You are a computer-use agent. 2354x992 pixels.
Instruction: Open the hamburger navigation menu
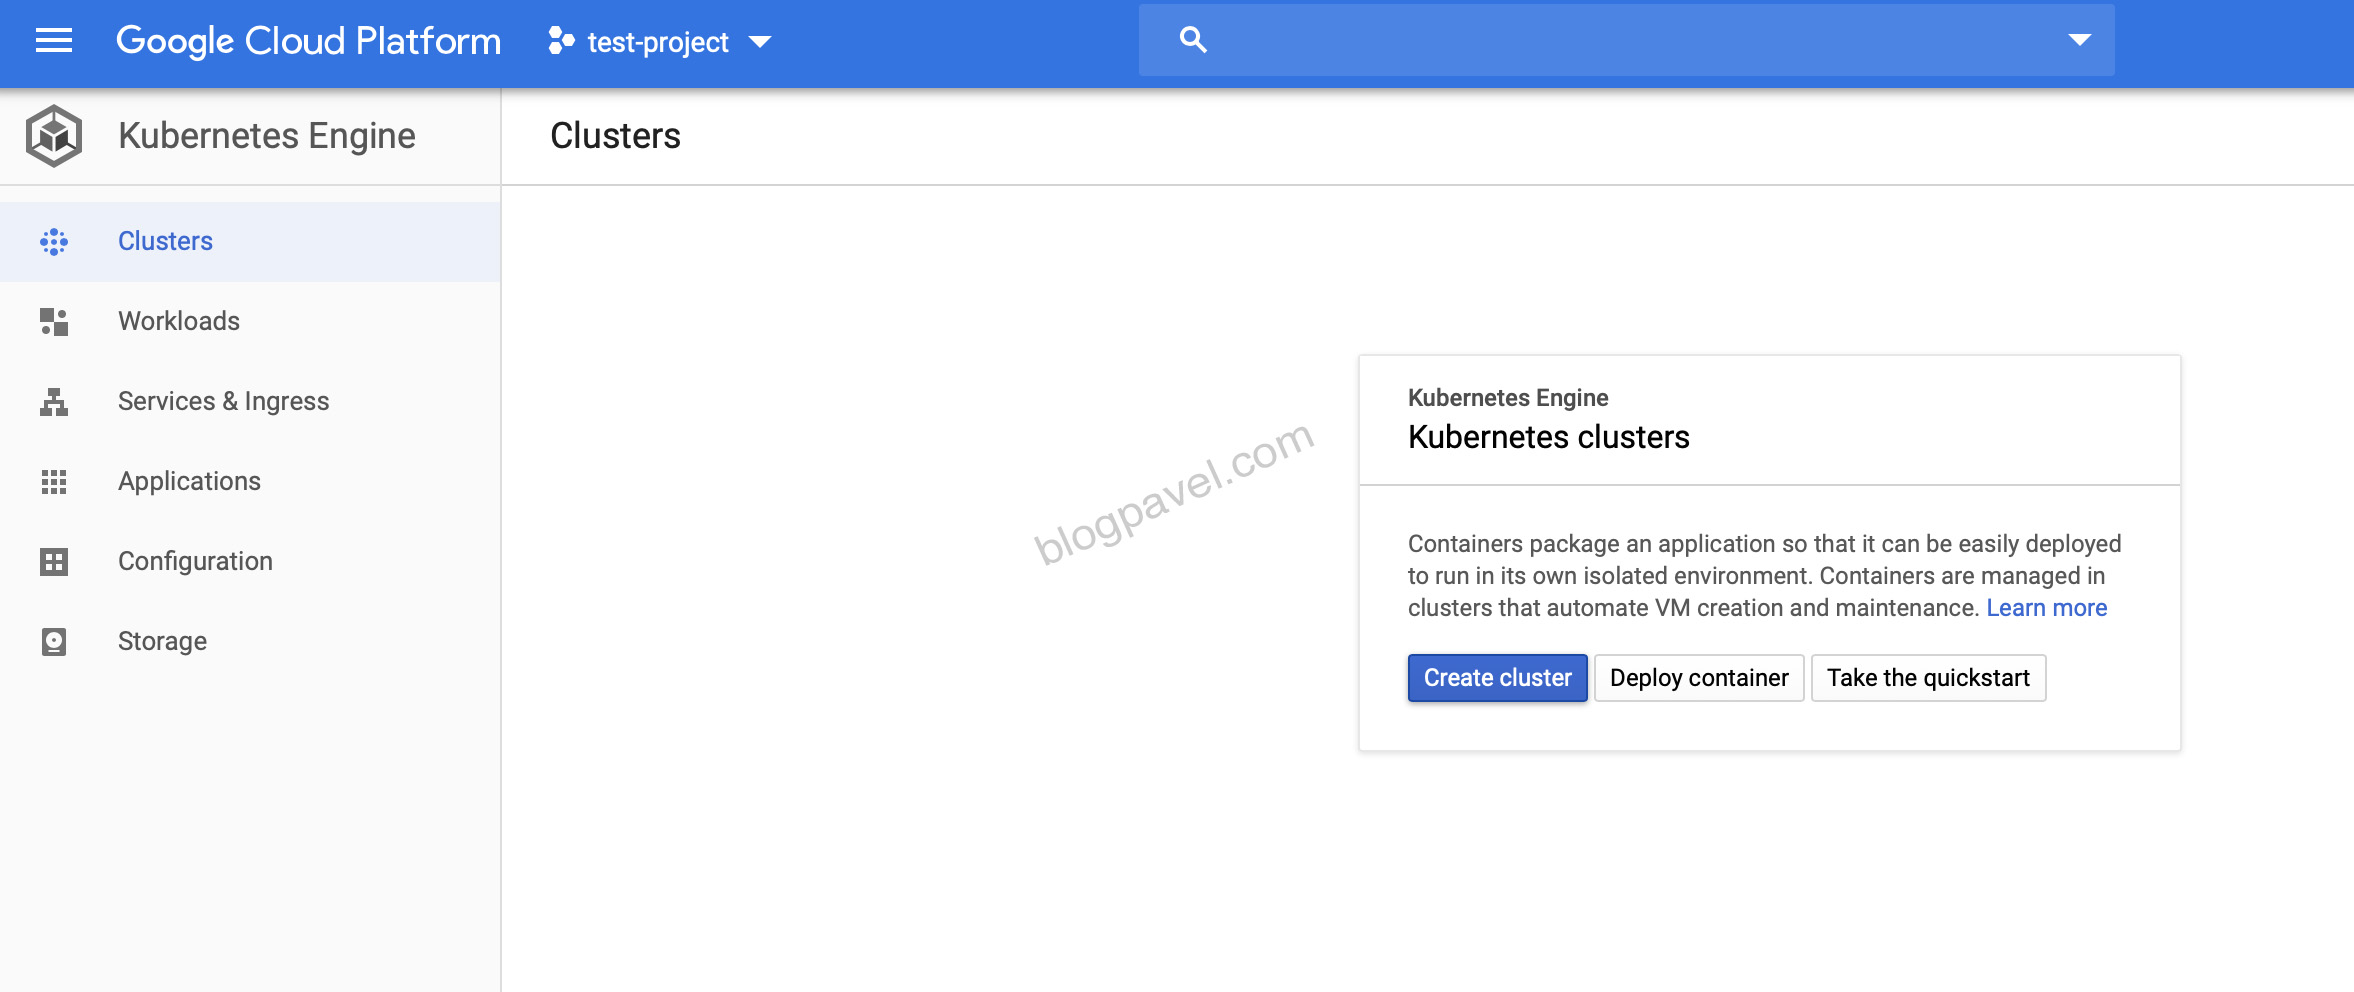click(x=54, y=41)
